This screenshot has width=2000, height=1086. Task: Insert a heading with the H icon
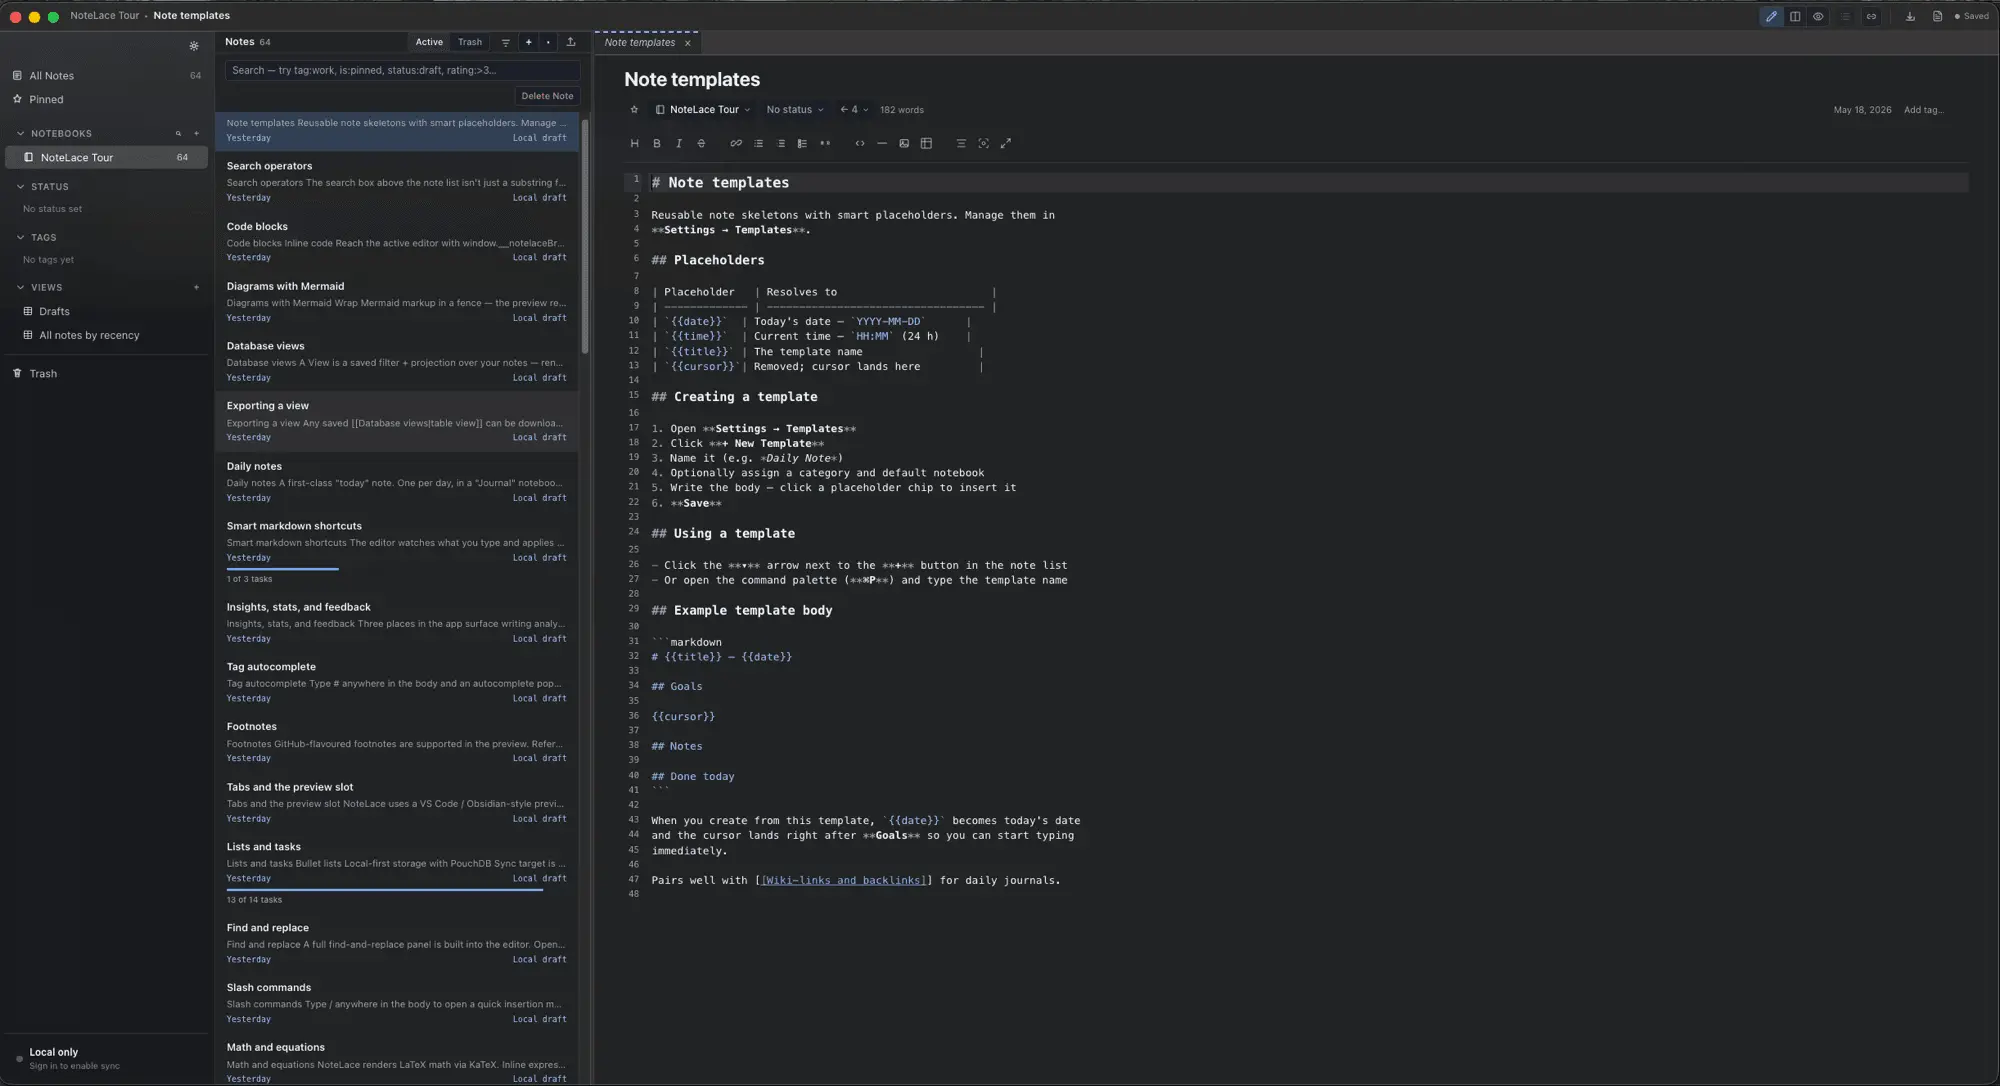point(634,143)
